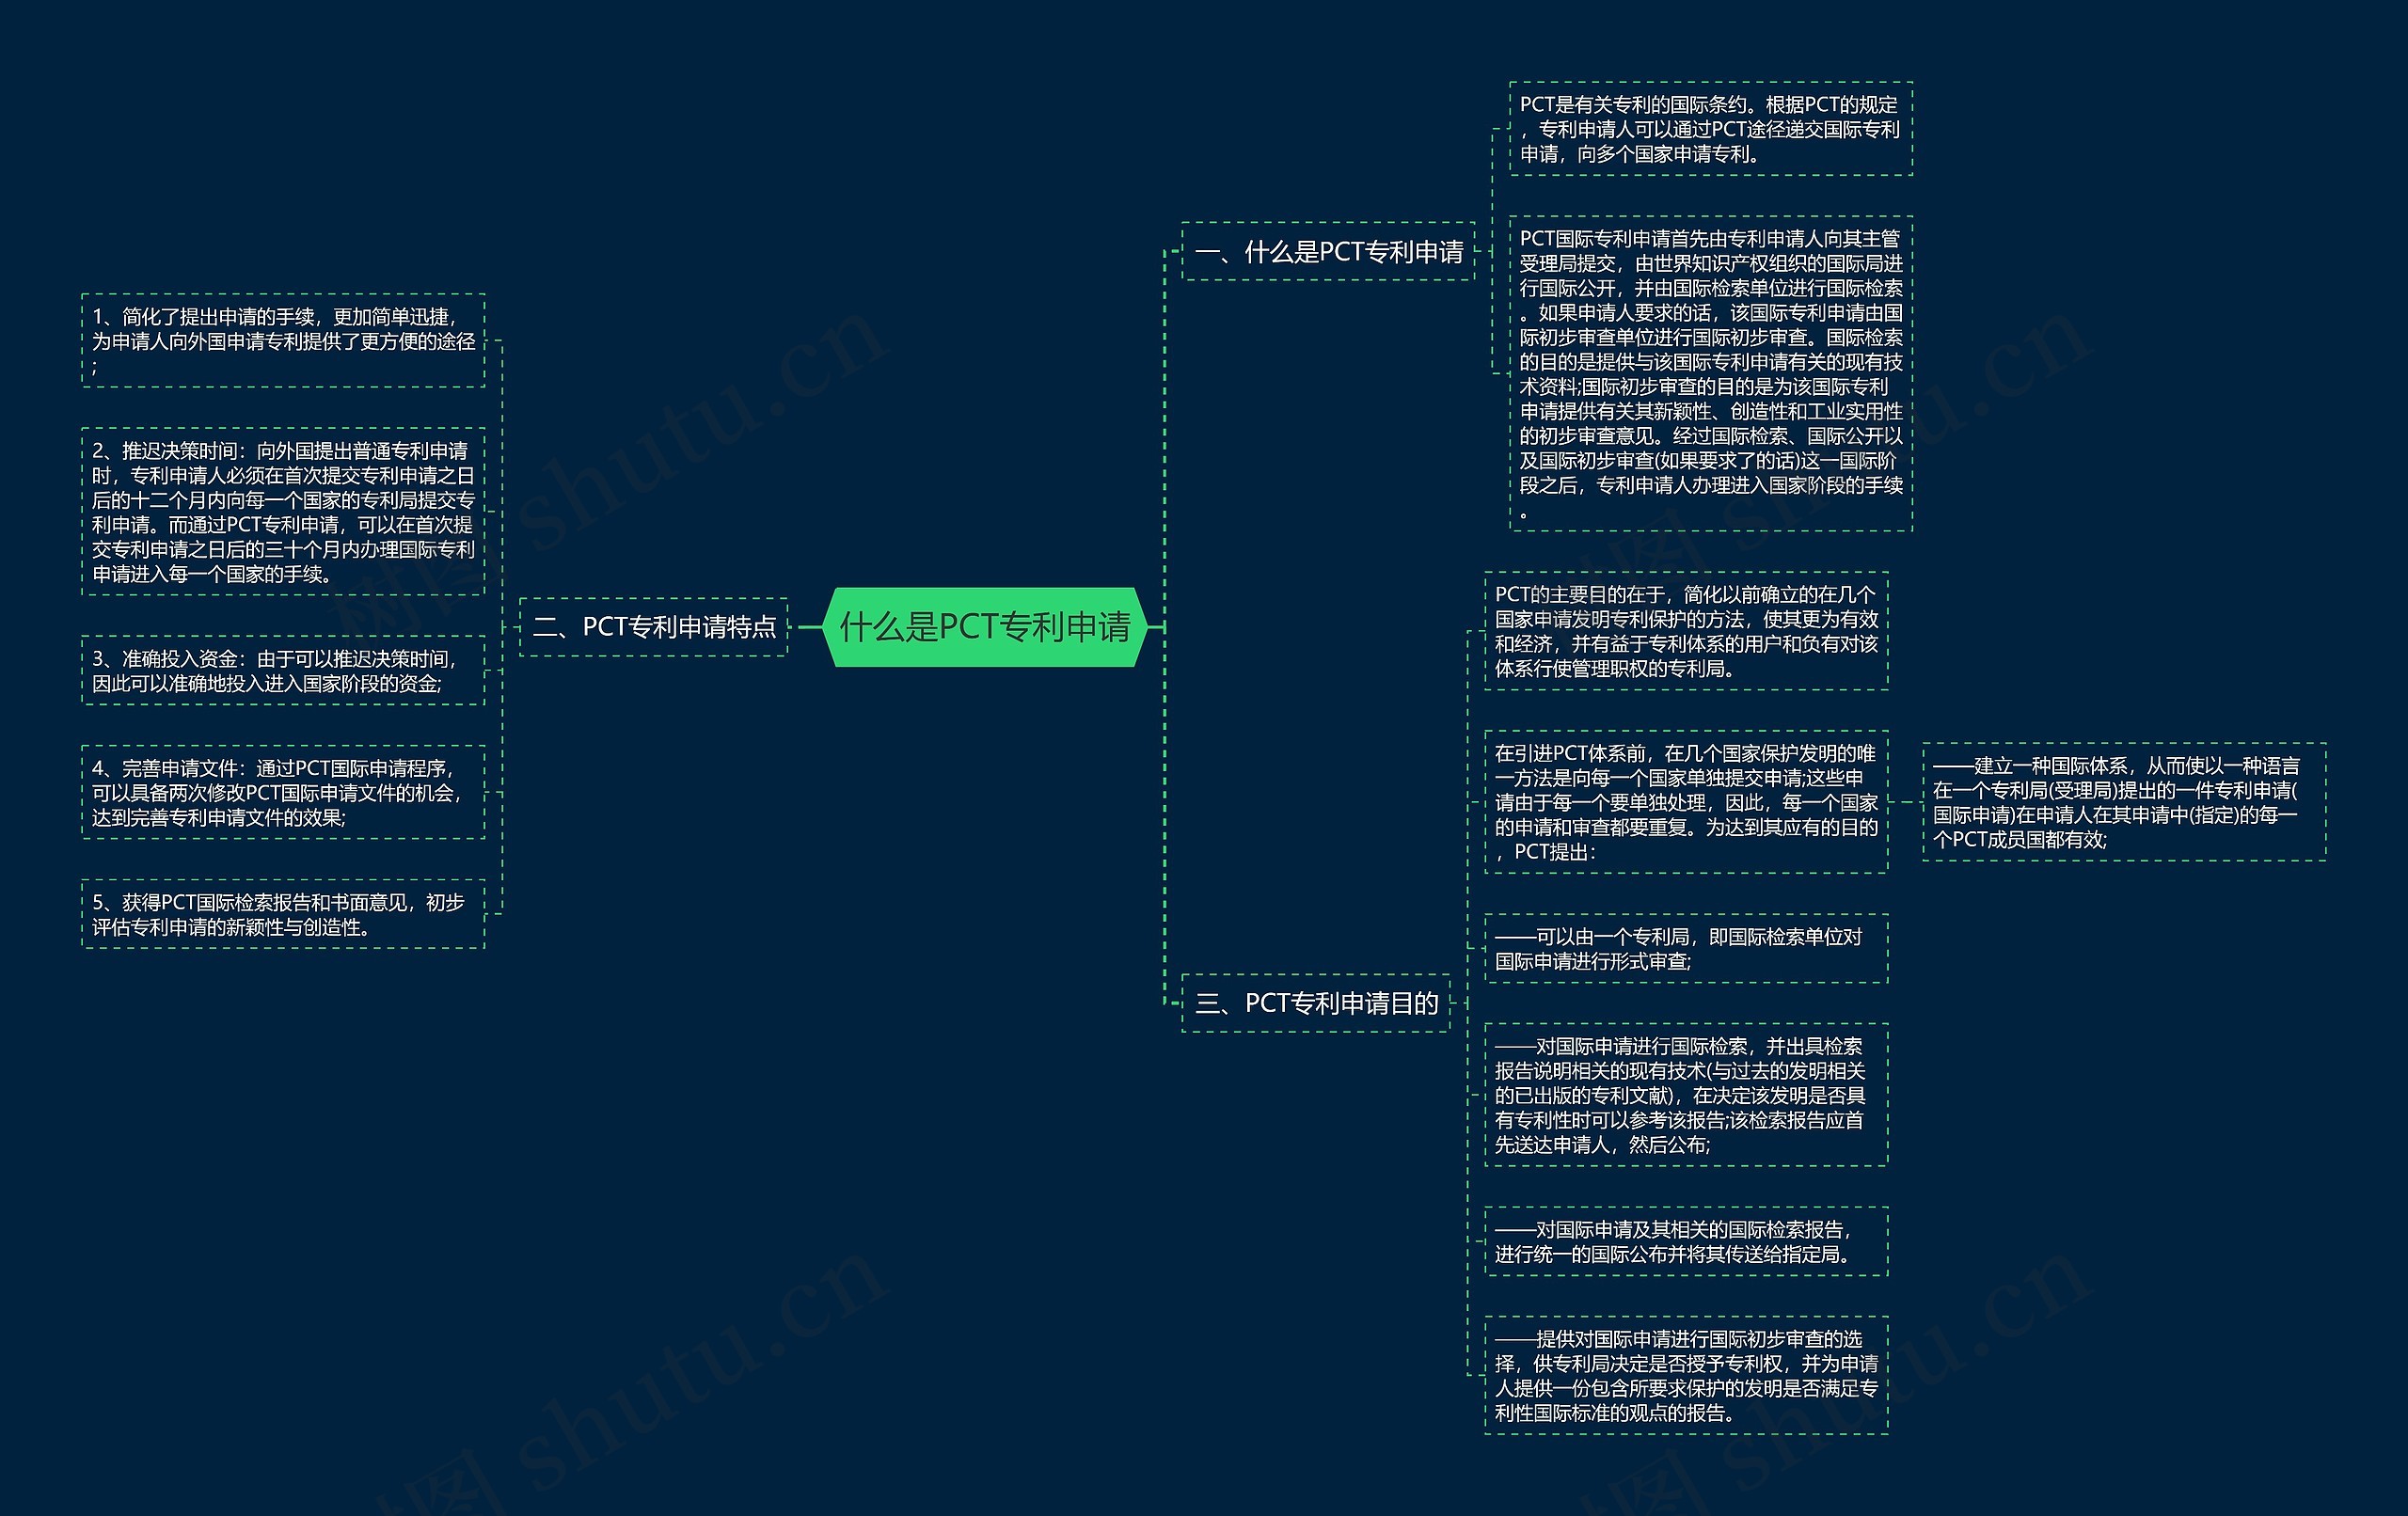Click node 4、完善申请文件
The image size is (2408, 1516).
pyautogui.click(x=283, y=793)
